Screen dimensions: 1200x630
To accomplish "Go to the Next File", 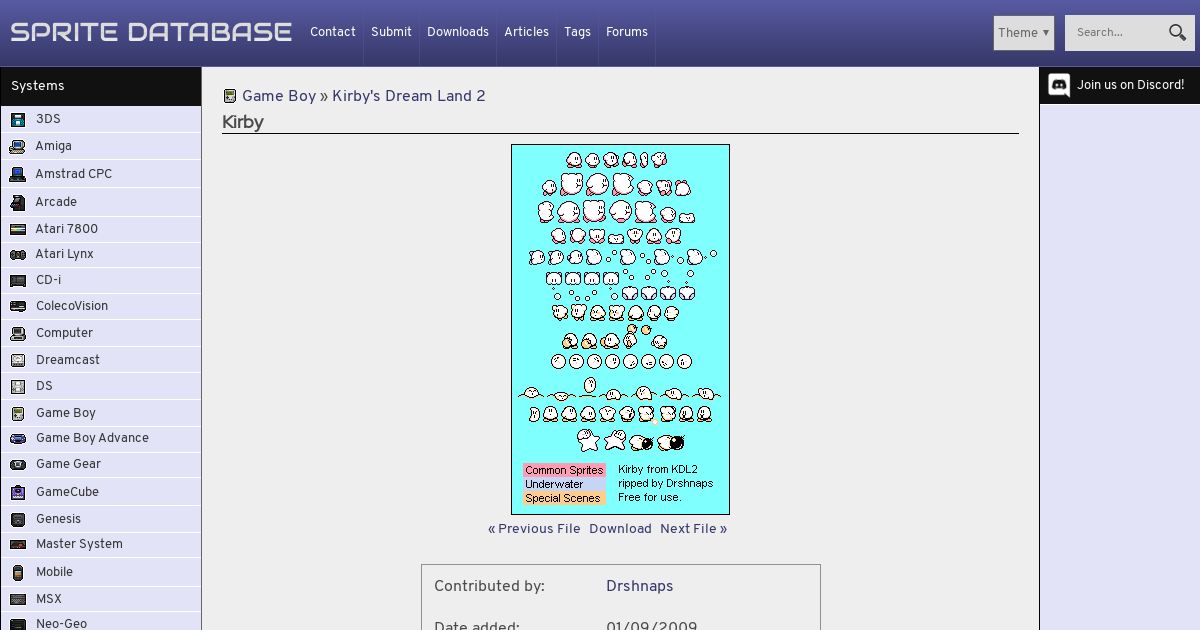I will click(x=693, y=529).
